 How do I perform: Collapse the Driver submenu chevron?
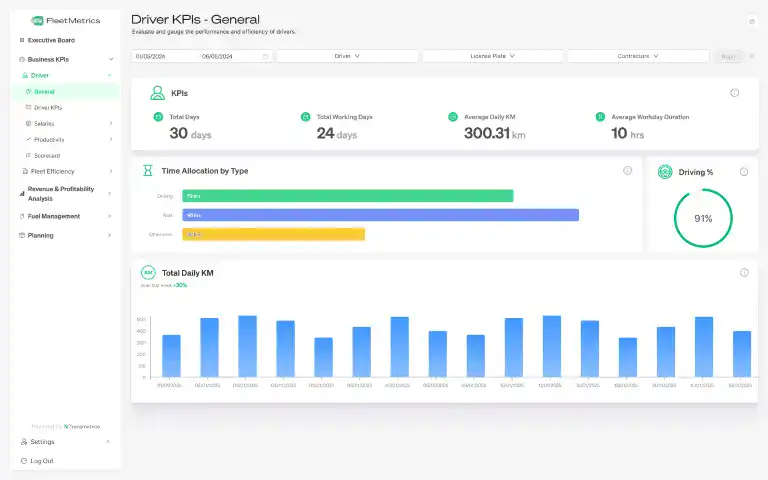(110, 75)
